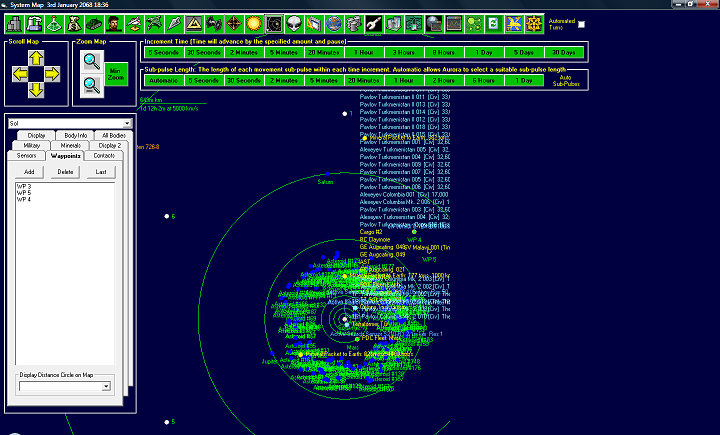The image size is (720, 435).
Task: Click the set-square design icon
Action: (x=314, y=24)
